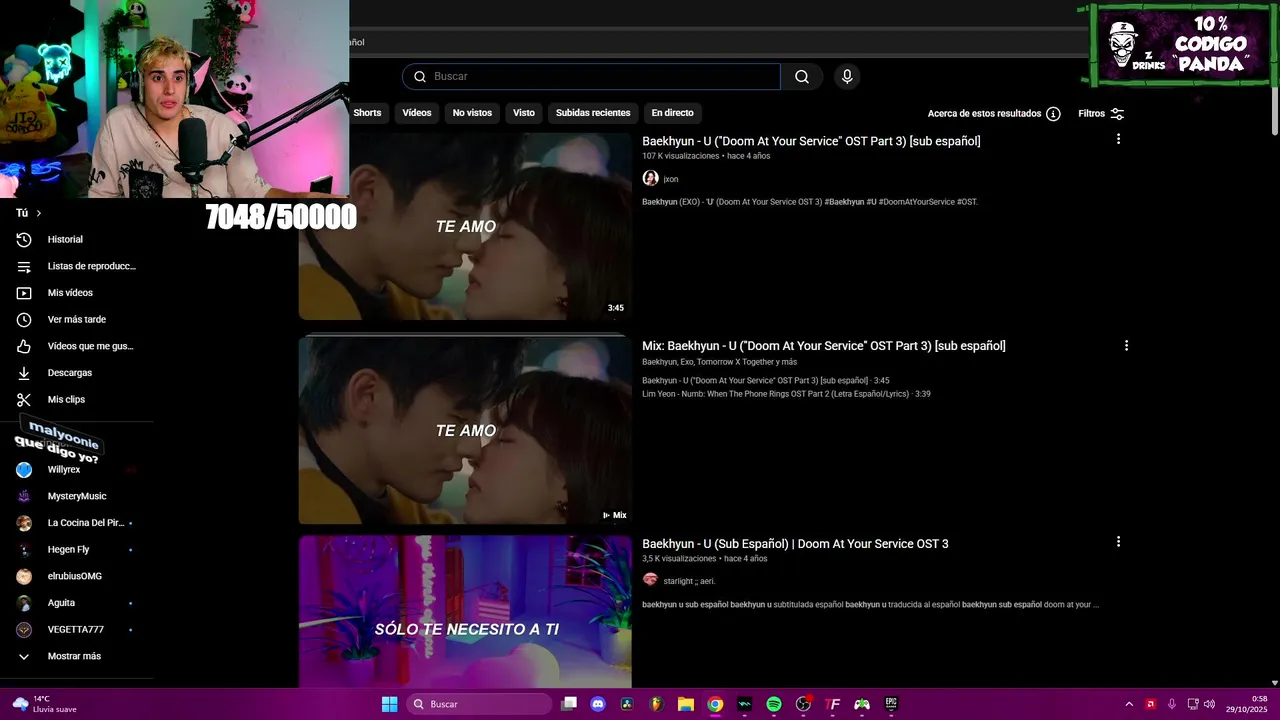The width and height of the screenshot is (1280, 720).
Task: Open the jxon channel avatar
Action: (650, 178)
